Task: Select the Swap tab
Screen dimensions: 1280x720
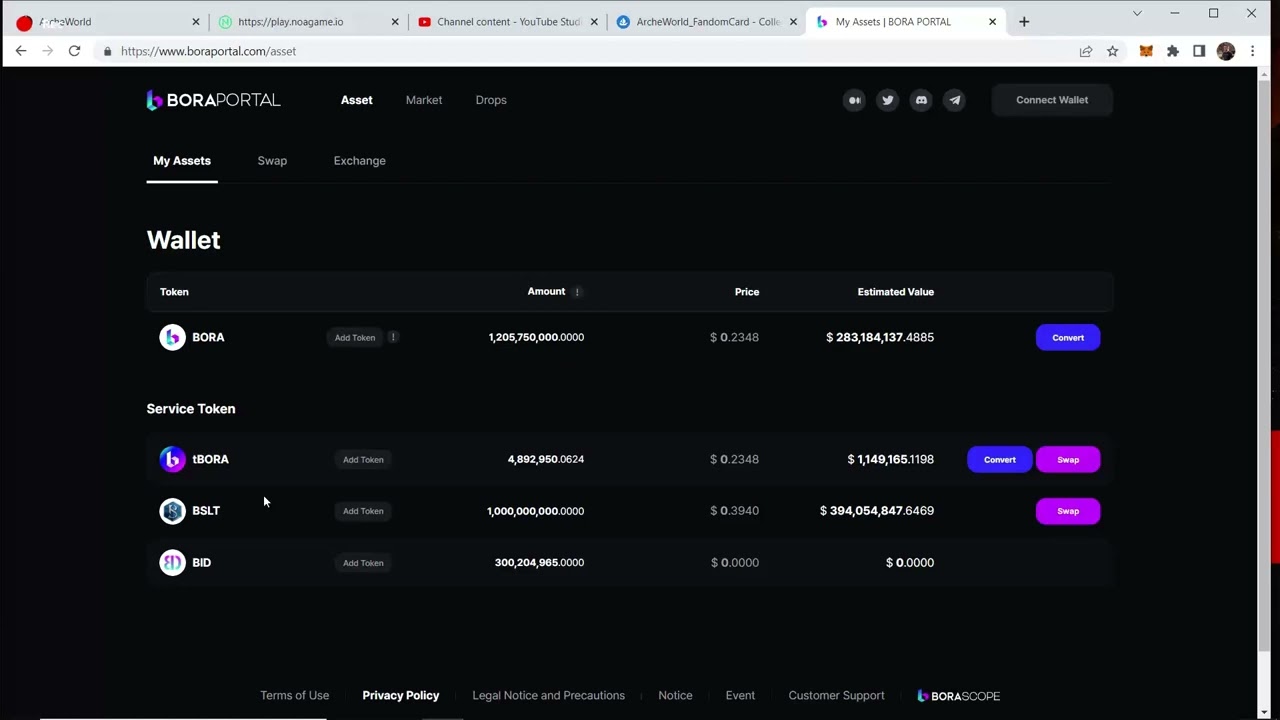Action: click(x=272, y=161)
